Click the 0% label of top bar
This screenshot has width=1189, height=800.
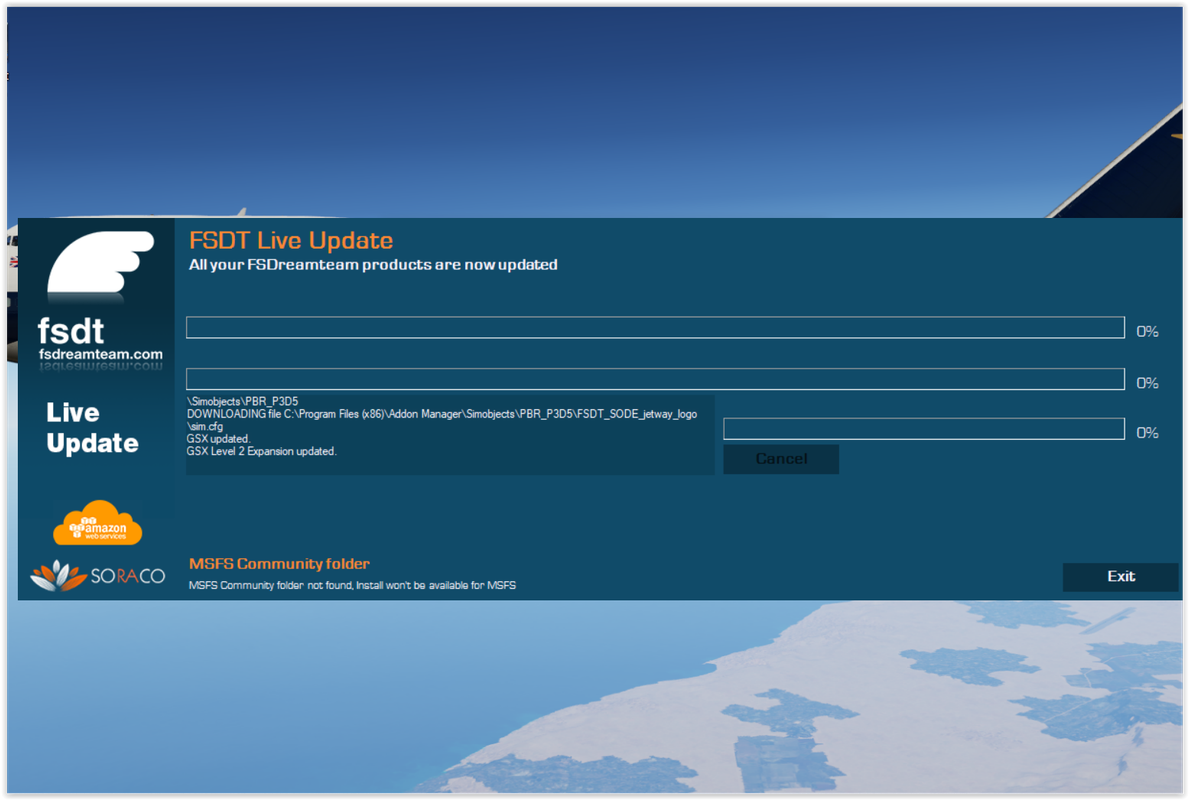click(x=1147, y=331)
